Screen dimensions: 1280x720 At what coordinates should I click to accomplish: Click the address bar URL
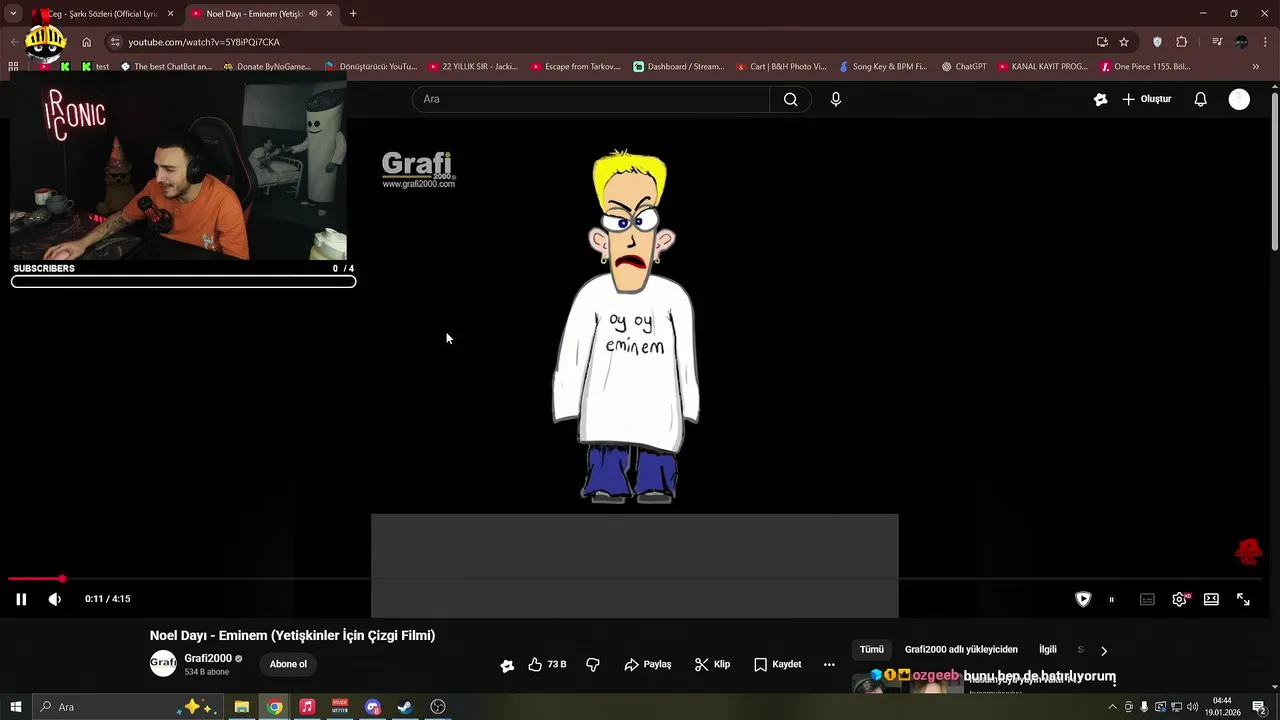pos(204,42)
